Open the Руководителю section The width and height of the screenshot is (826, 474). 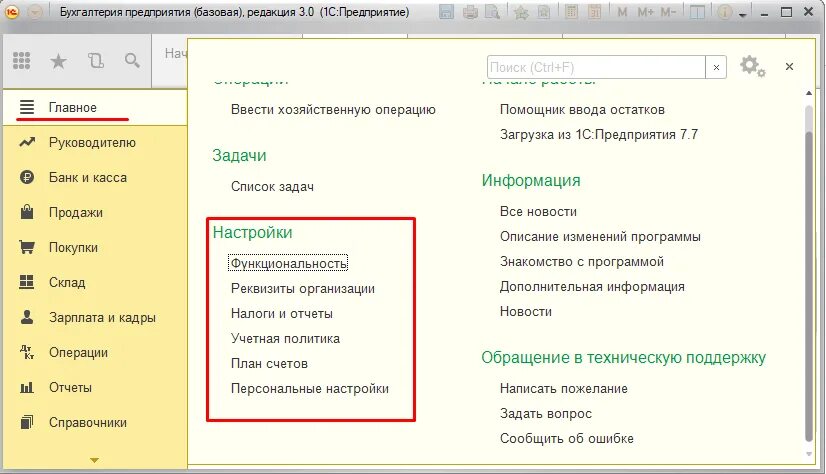tap(95, 143)
